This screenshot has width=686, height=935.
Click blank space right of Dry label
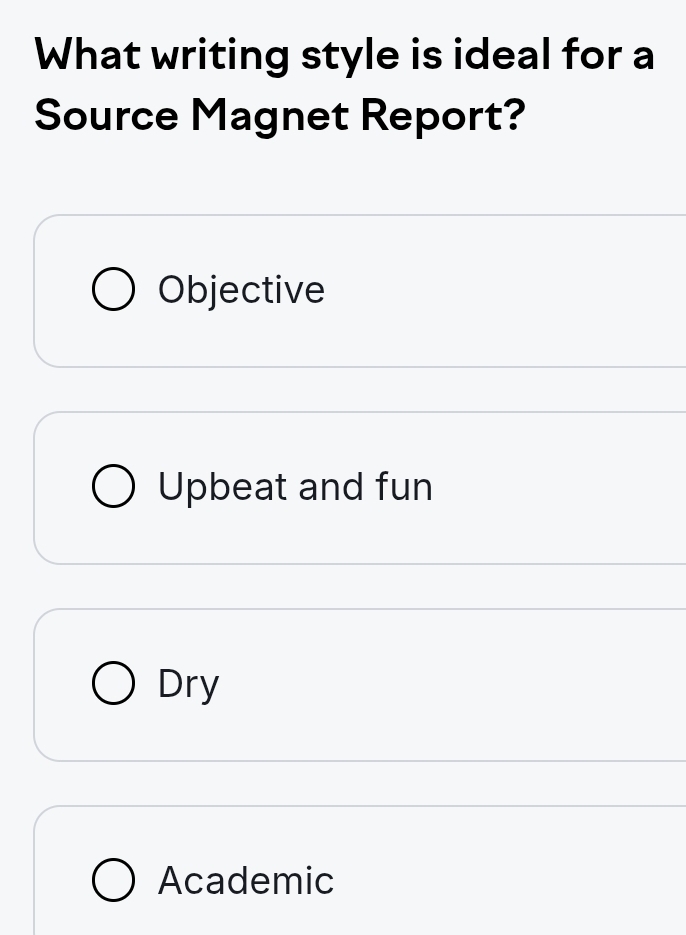click(450, 685)
